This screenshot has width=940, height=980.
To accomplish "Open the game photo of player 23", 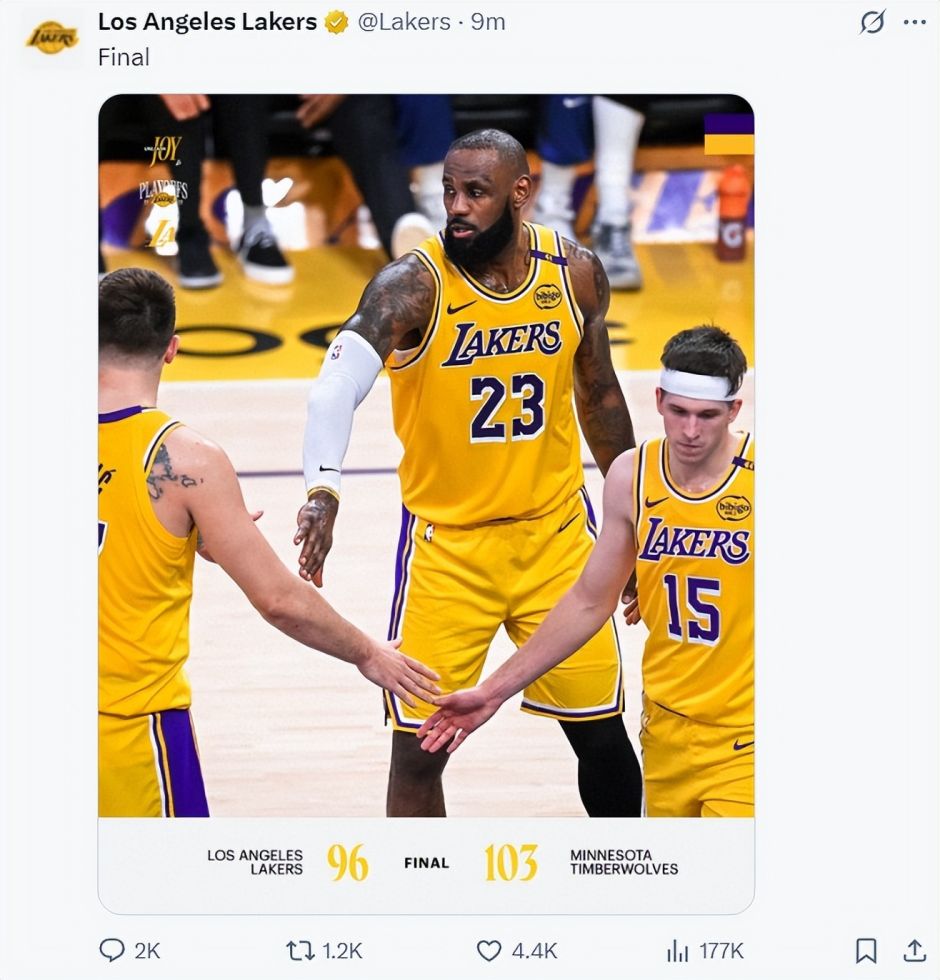I will 426,455.
